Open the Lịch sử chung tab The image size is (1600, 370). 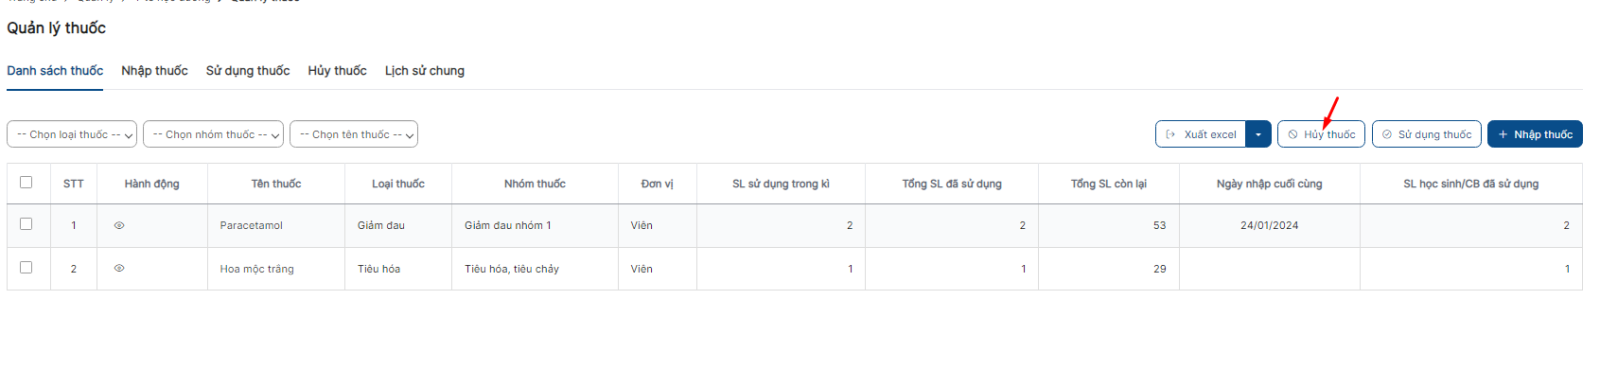pos(425,71)
